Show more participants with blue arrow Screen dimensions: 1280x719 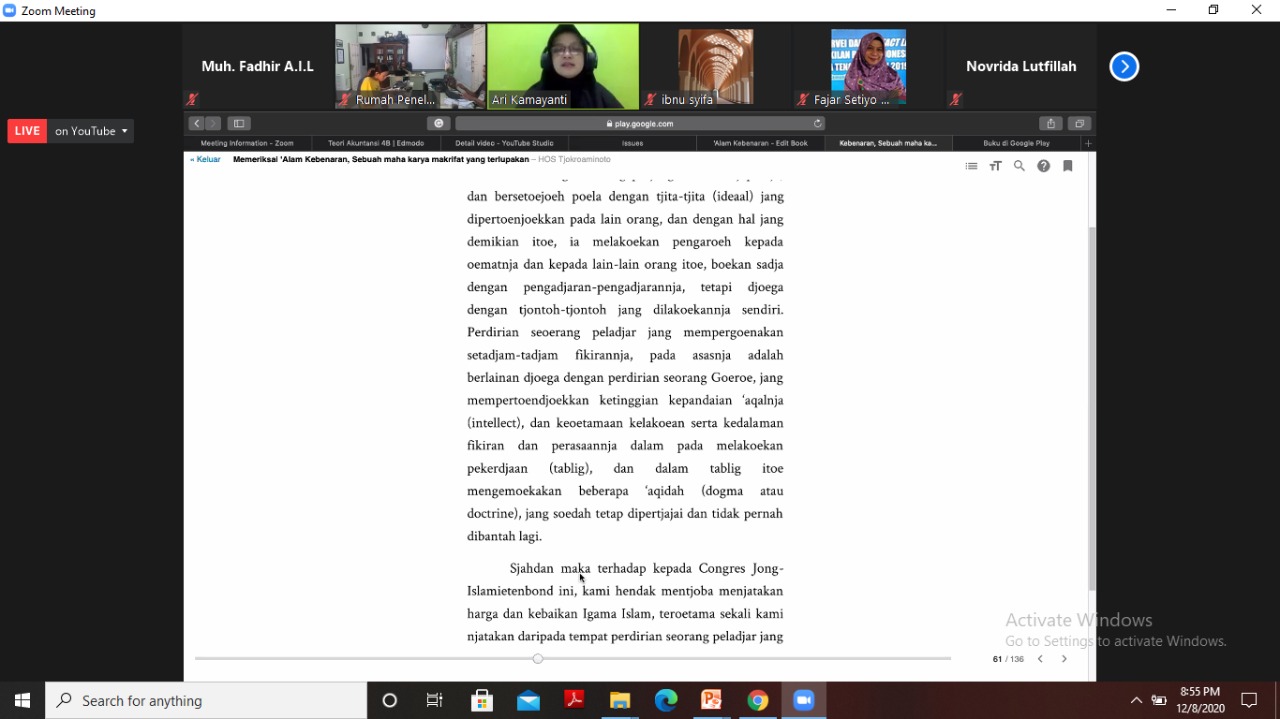click(1124, 67)
